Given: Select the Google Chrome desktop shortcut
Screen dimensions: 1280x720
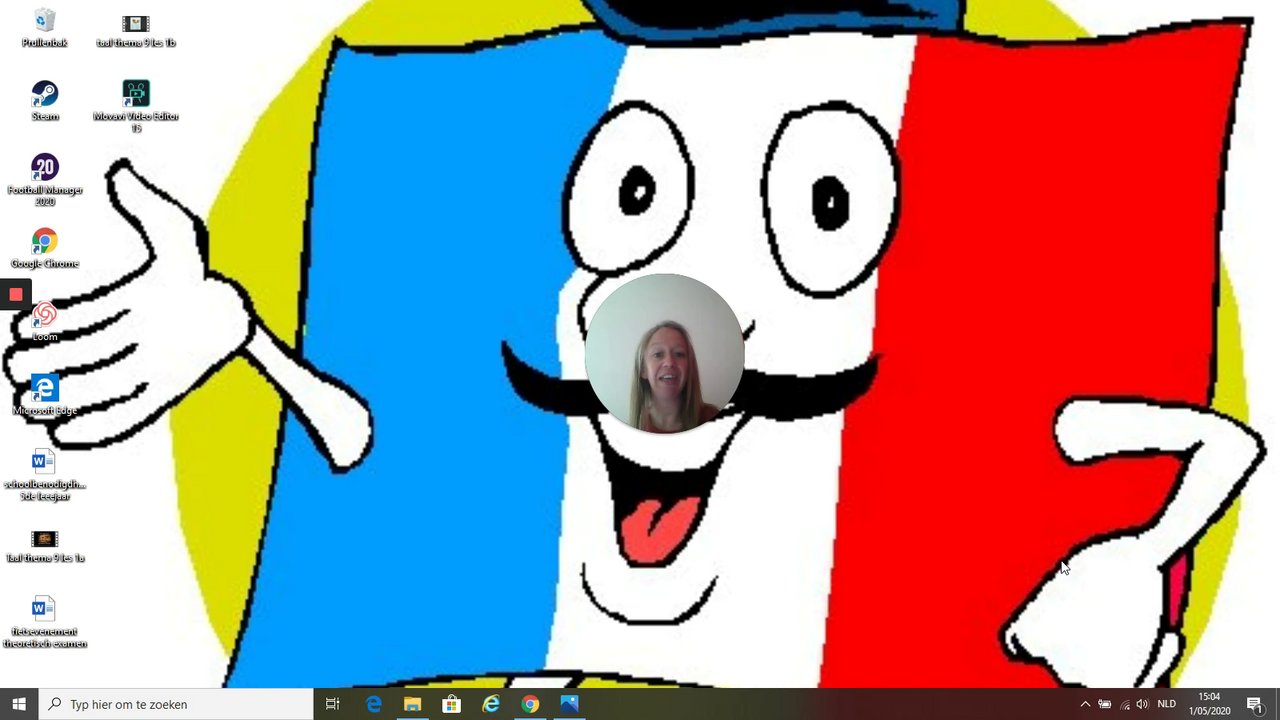Looking at the screenshot, I should click(44, 248).
